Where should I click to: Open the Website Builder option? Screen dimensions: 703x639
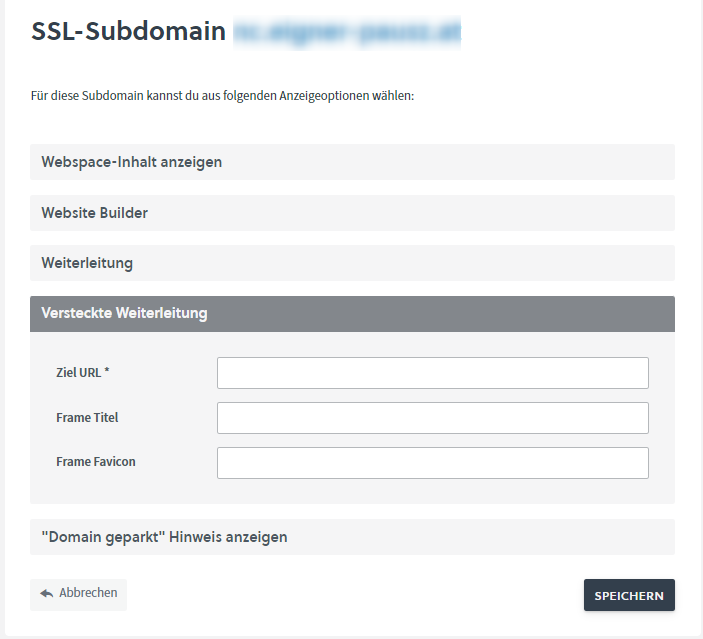(x=352, y=213)
